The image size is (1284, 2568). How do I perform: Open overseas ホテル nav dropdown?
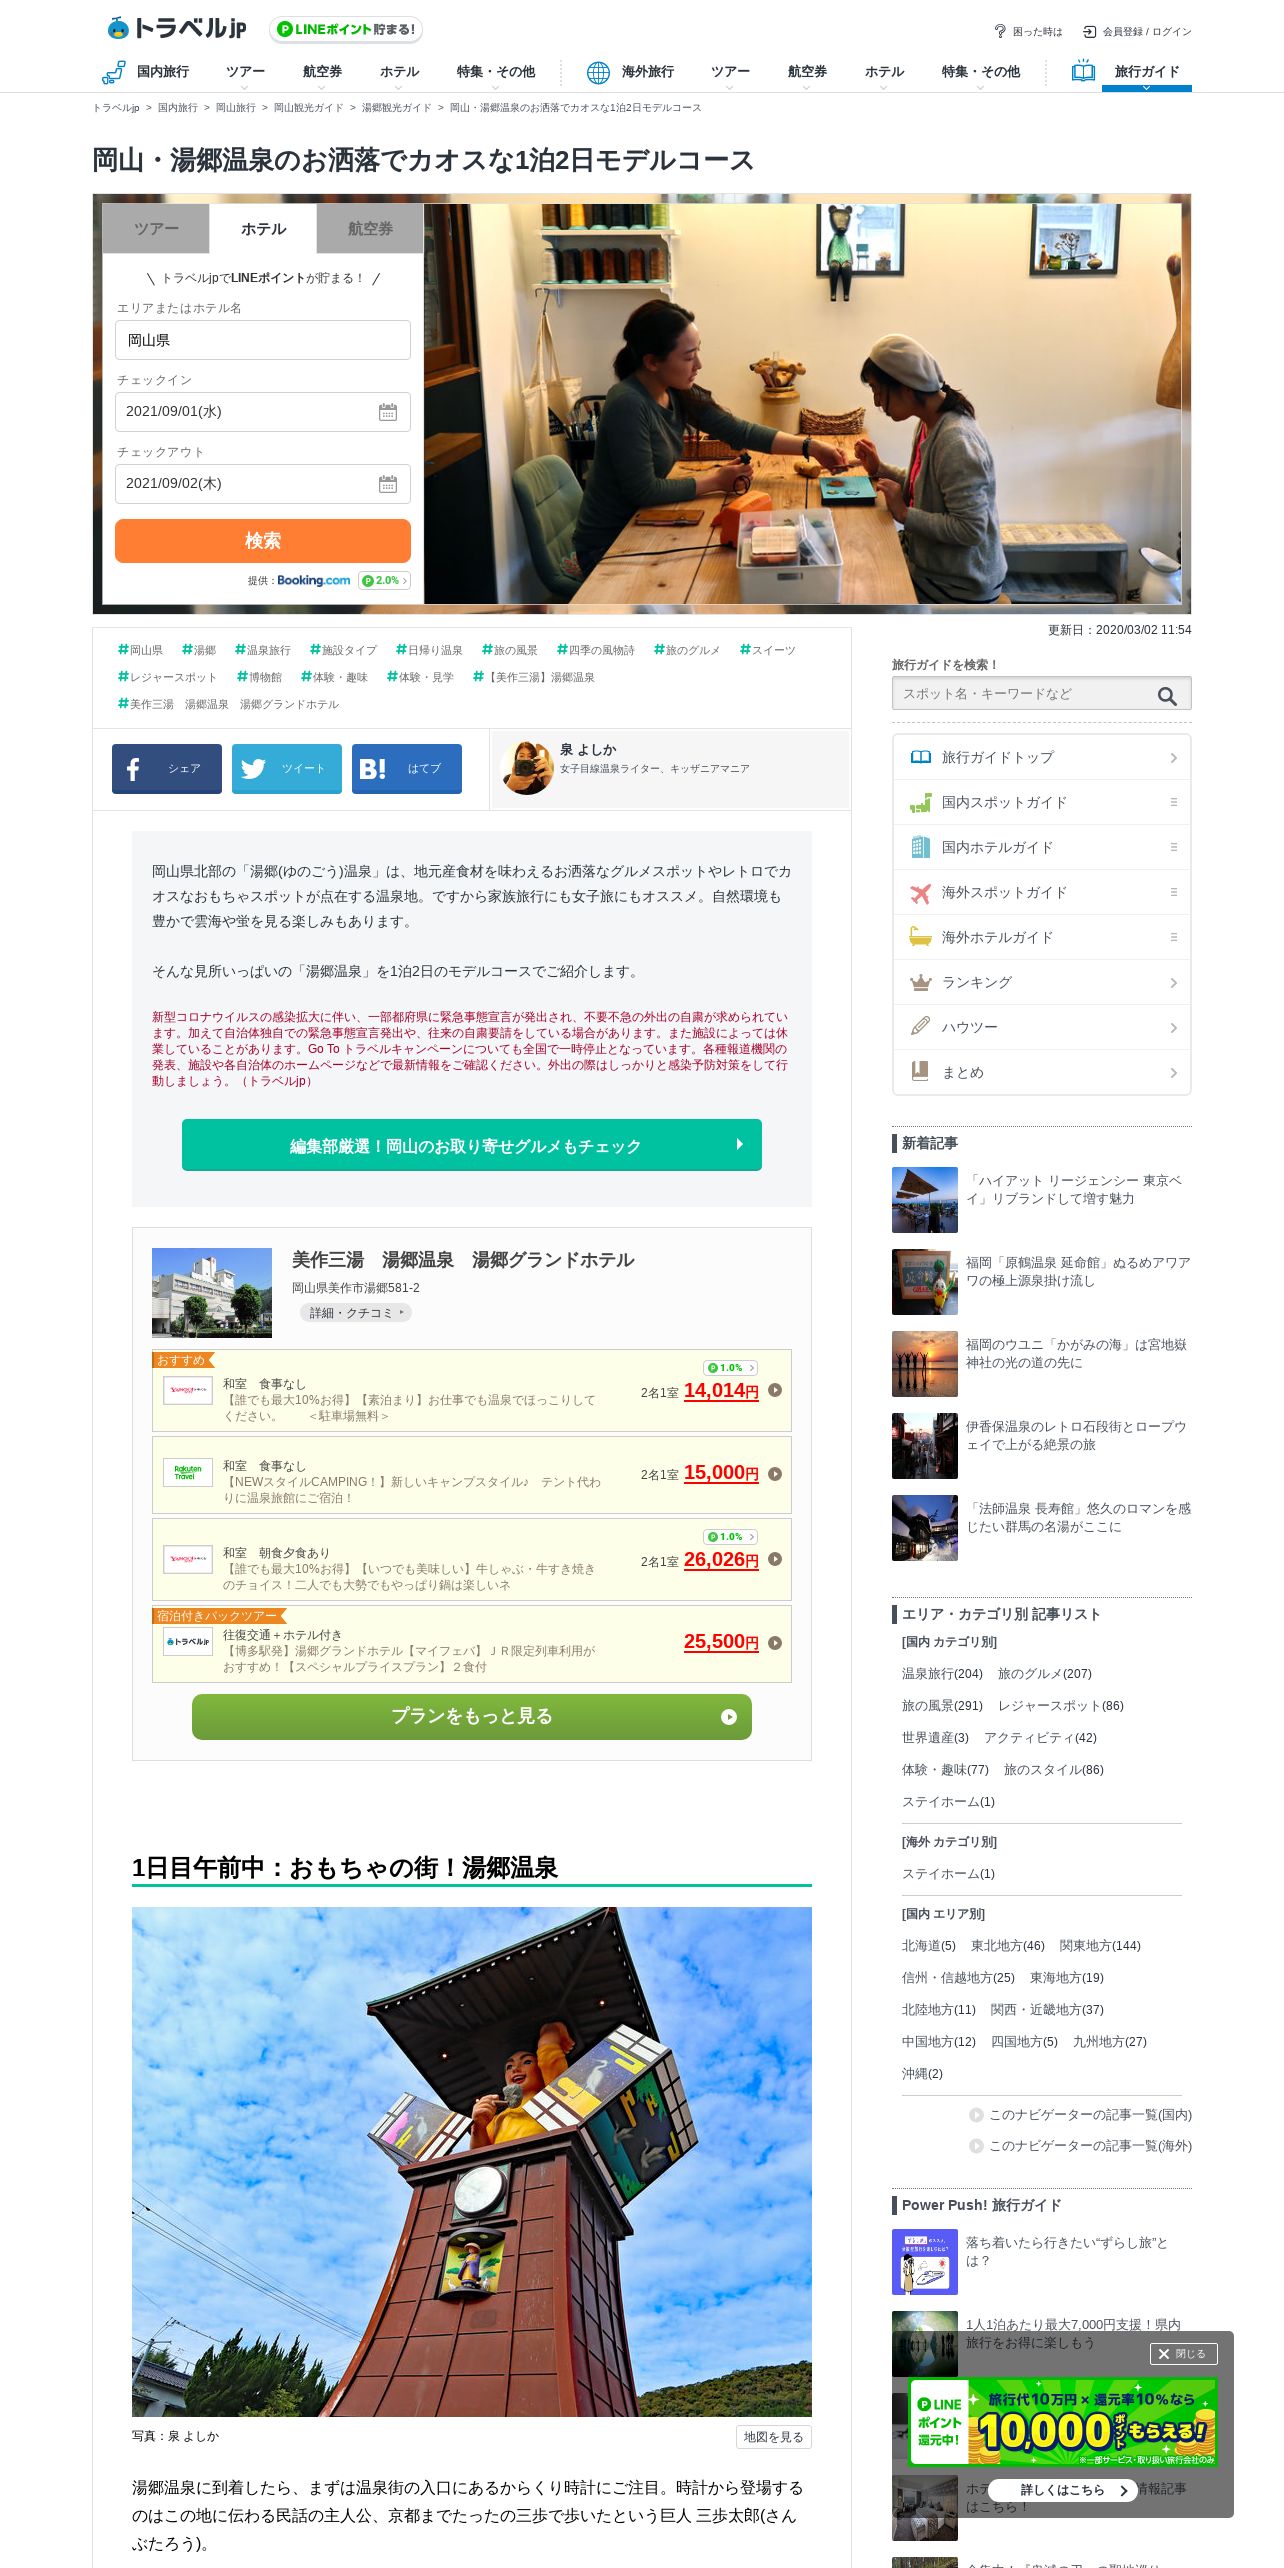pos(884,74)
